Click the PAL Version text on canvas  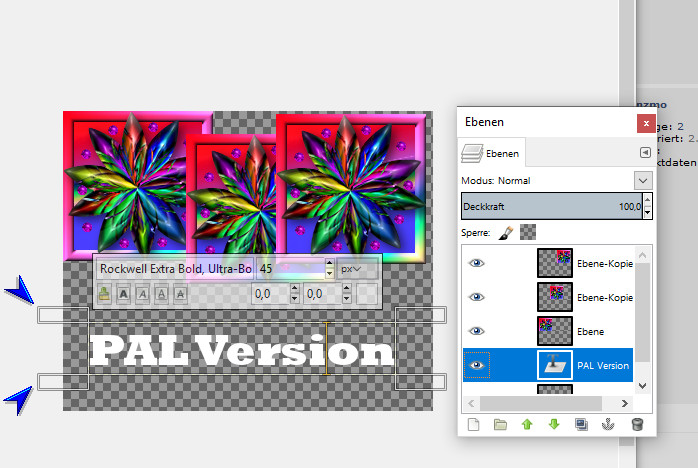click(242, 350)
